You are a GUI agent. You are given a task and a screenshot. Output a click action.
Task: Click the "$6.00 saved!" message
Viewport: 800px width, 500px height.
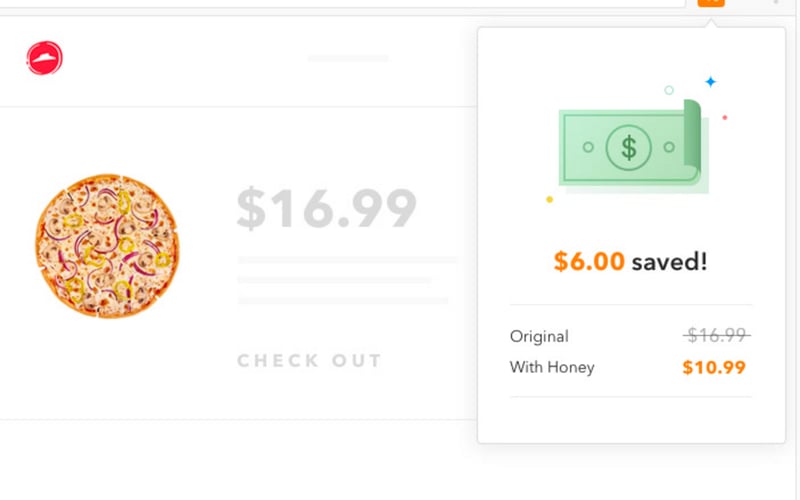point(630,262)
